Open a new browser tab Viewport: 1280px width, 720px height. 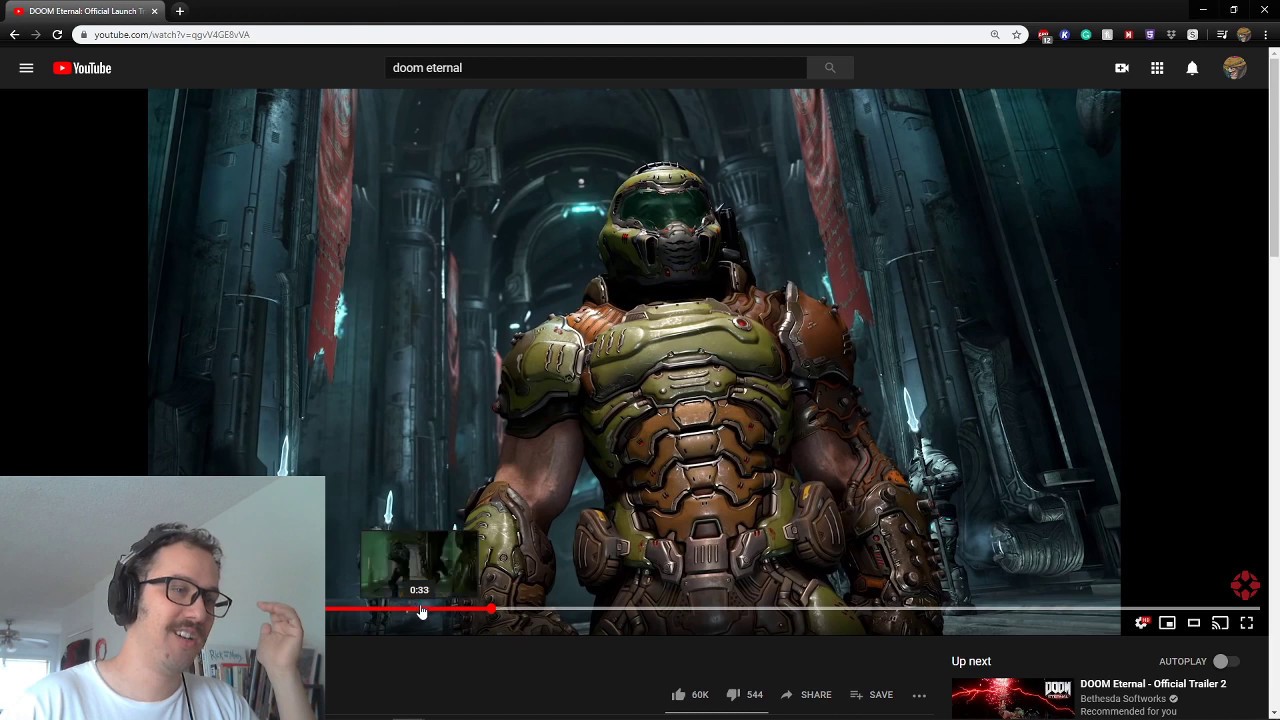click(179, 11)
